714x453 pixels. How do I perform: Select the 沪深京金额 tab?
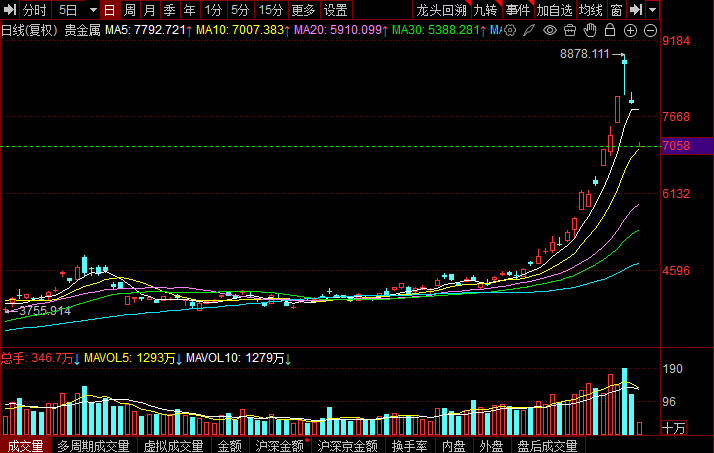click(x=347, y=446)
